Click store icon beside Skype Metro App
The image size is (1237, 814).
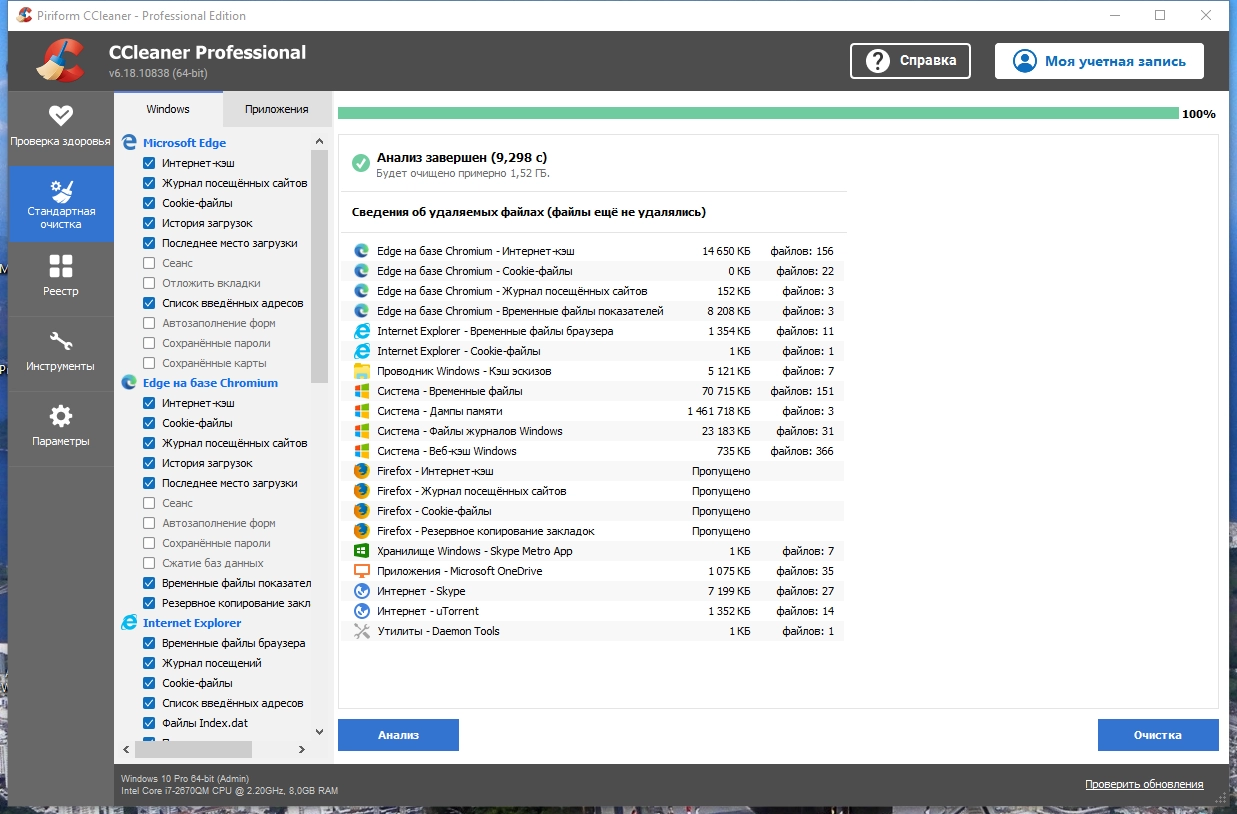tap(361, 551)
